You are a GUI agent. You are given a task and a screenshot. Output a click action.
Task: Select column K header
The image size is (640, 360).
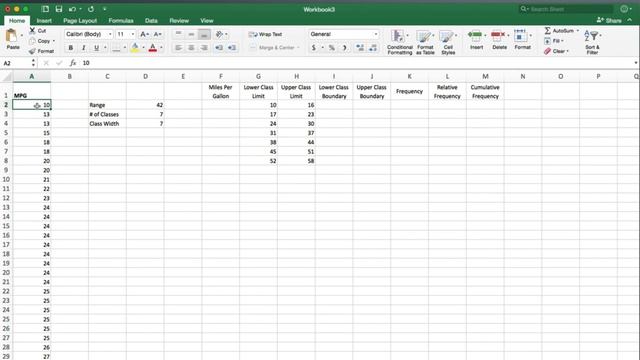[x=409, y=76]
